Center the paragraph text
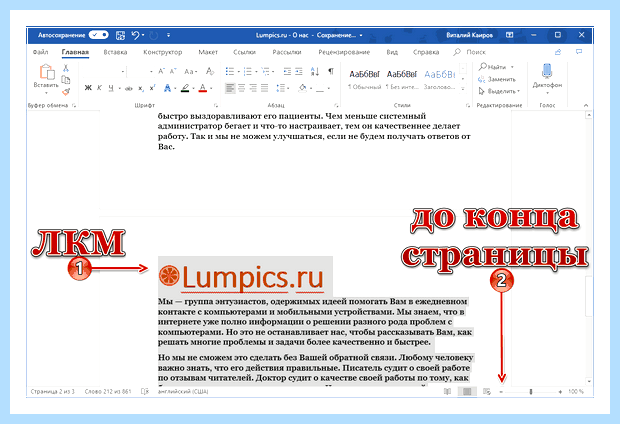Image resolution: width=620 pixels, height=424 pixels. pyautogui.click(x=241, y=88)
